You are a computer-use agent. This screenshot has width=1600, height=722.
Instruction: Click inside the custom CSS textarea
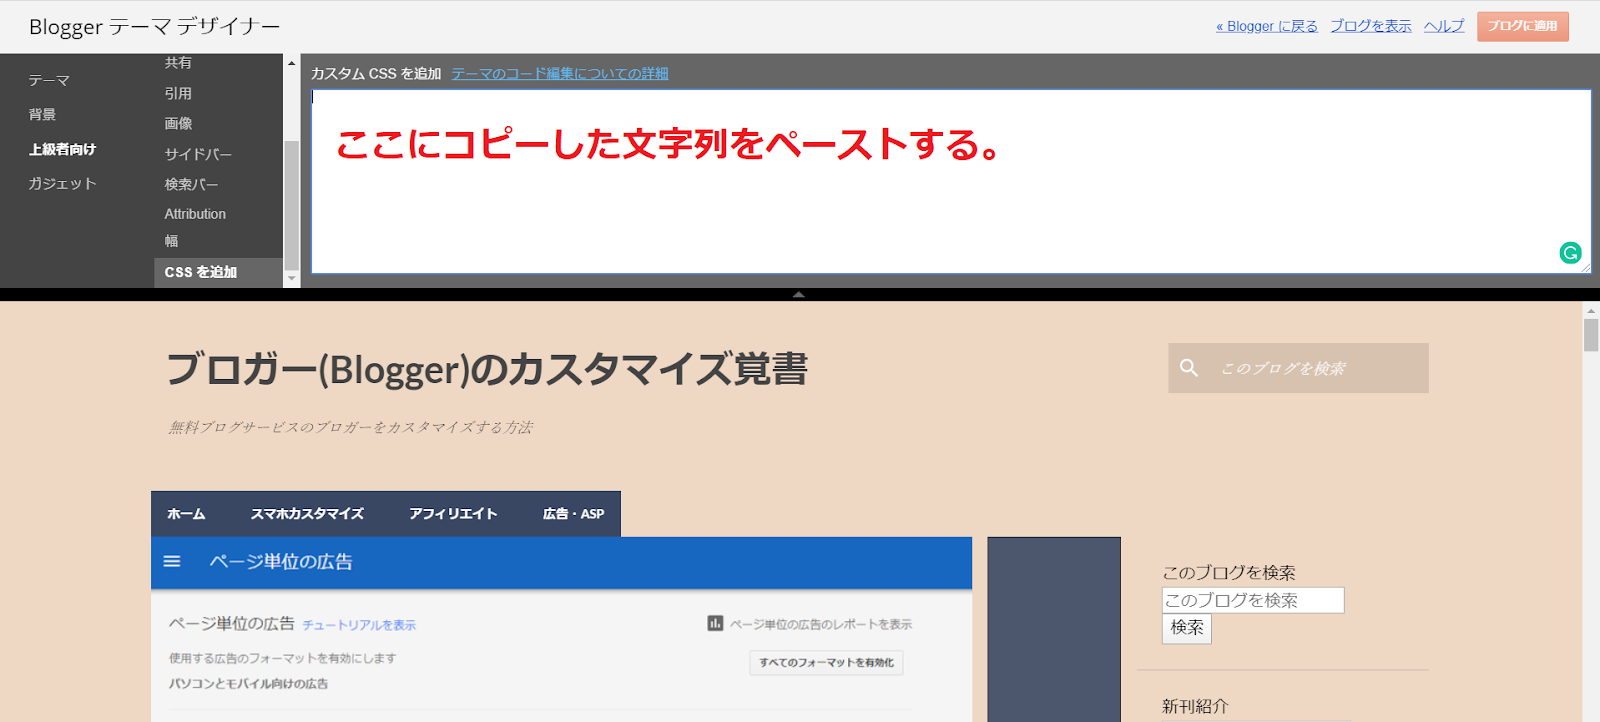tap(951, 181)
